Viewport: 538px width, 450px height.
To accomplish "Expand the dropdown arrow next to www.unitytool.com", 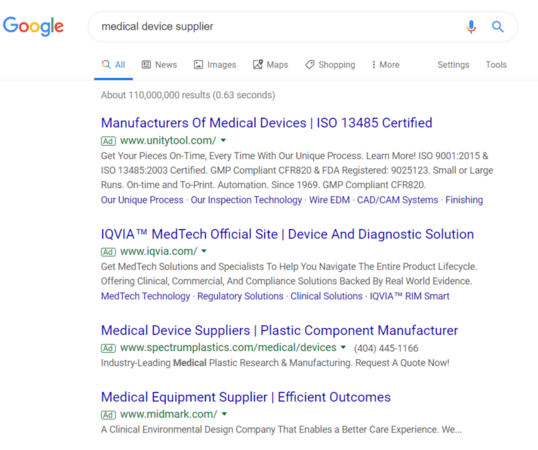I will (x=223, y=140).
